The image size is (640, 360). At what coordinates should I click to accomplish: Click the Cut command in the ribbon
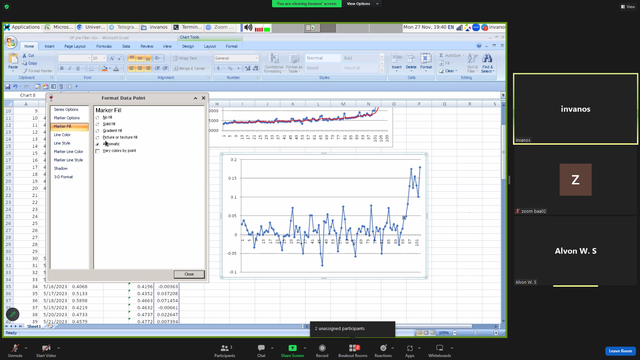click(x=29, y=56)
